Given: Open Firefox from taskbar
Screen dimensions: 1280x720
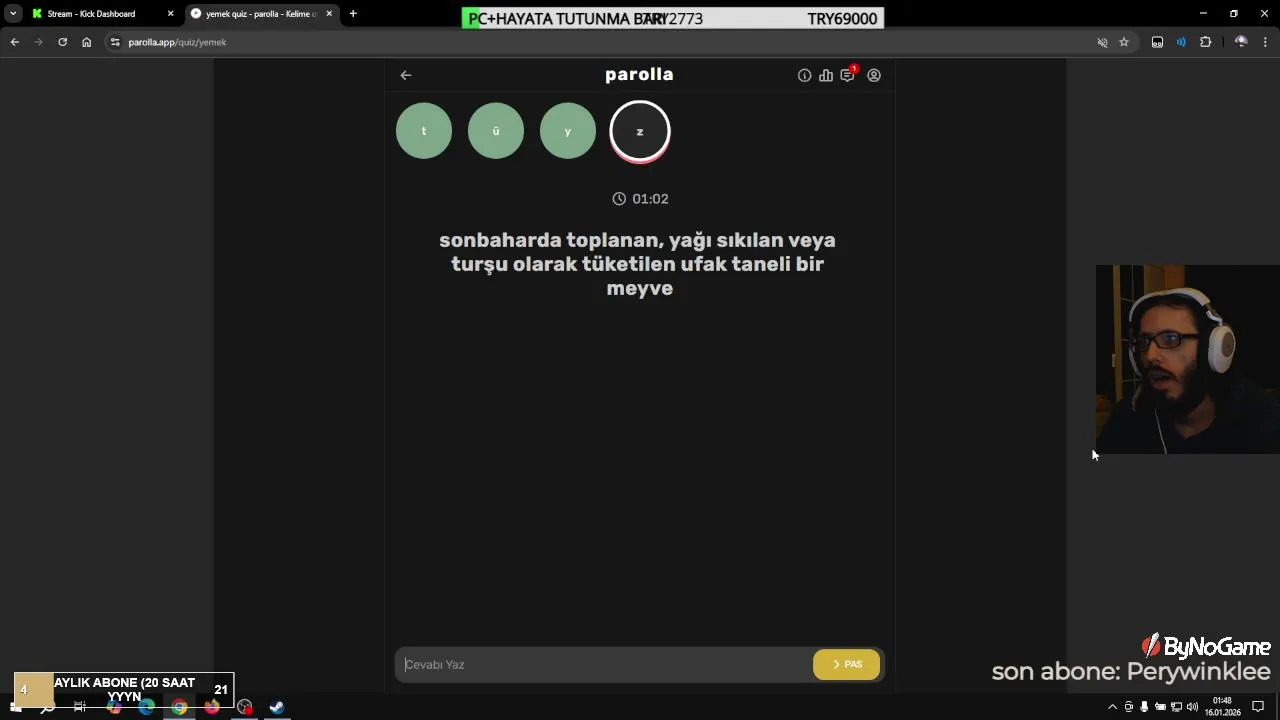Looking at the screenshot, I should 212,707.
